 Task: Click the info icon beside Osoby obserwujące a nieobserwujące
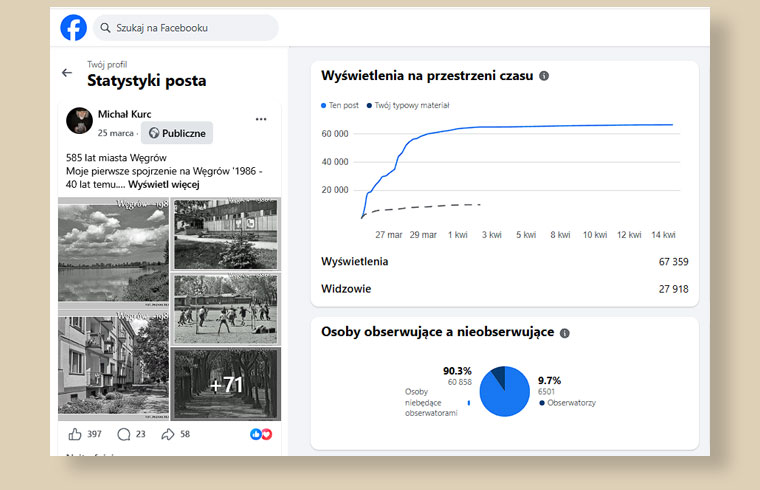coord(565,333)
